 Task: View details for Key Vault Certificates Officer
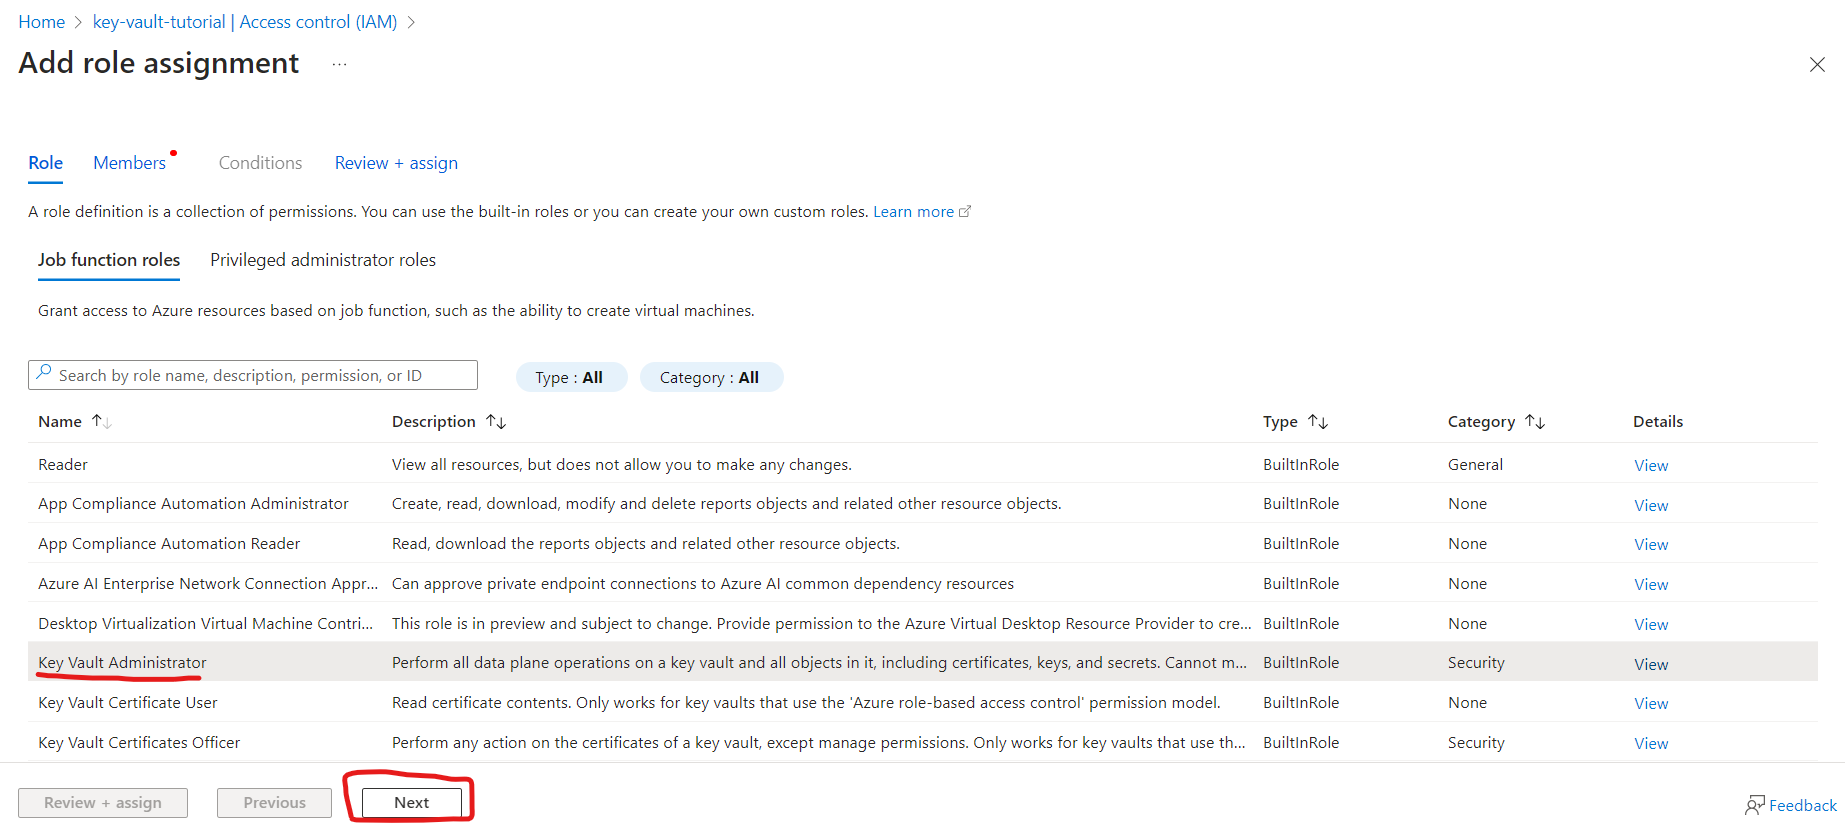click(1651, 743)
